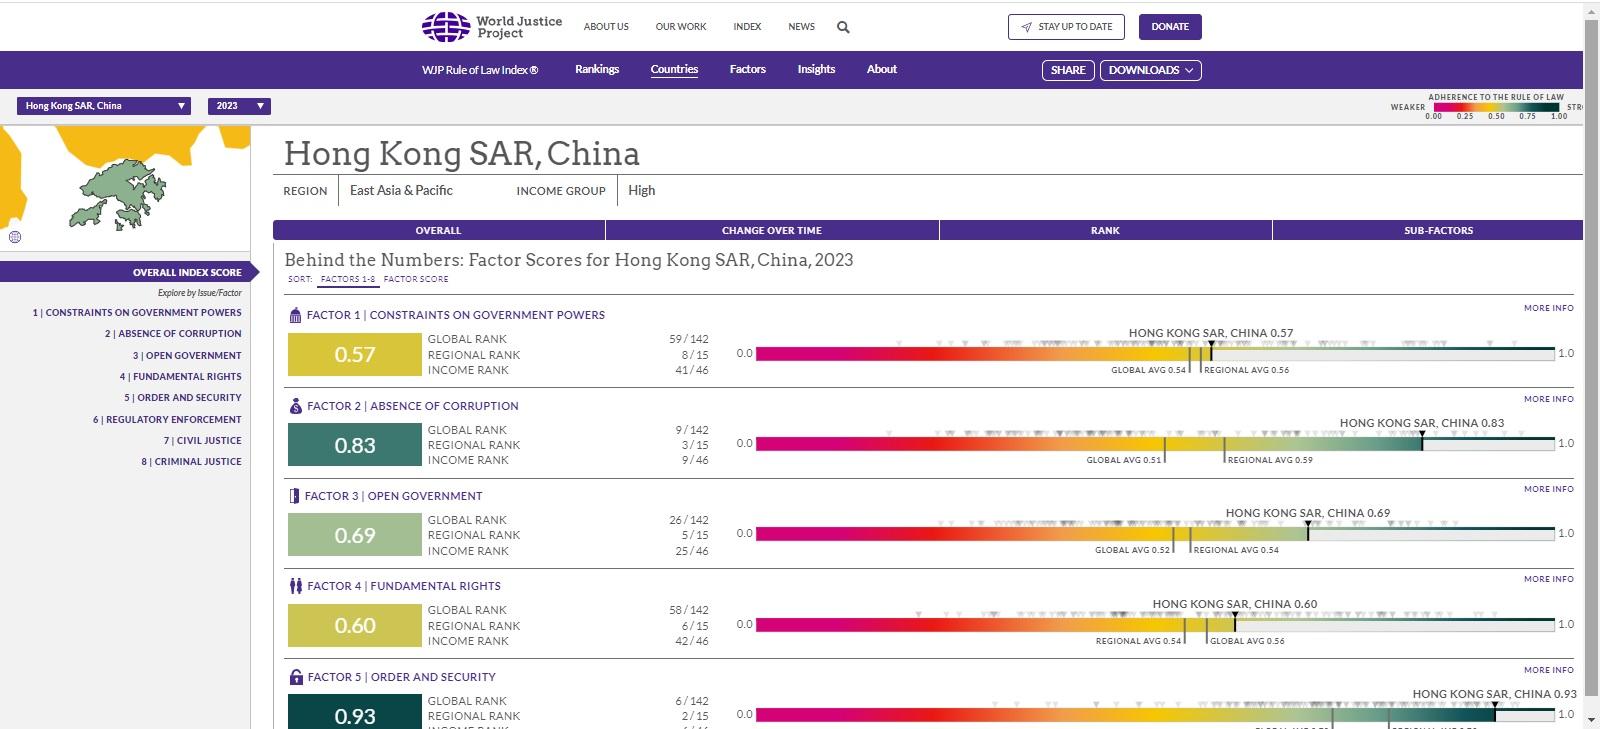Click the Factor 1 government building icon

click(x=295, y=315)
